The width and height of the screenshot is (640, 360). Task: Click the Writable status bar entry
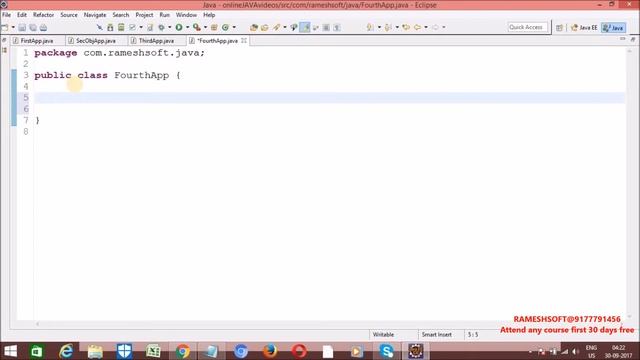[383, 334]
